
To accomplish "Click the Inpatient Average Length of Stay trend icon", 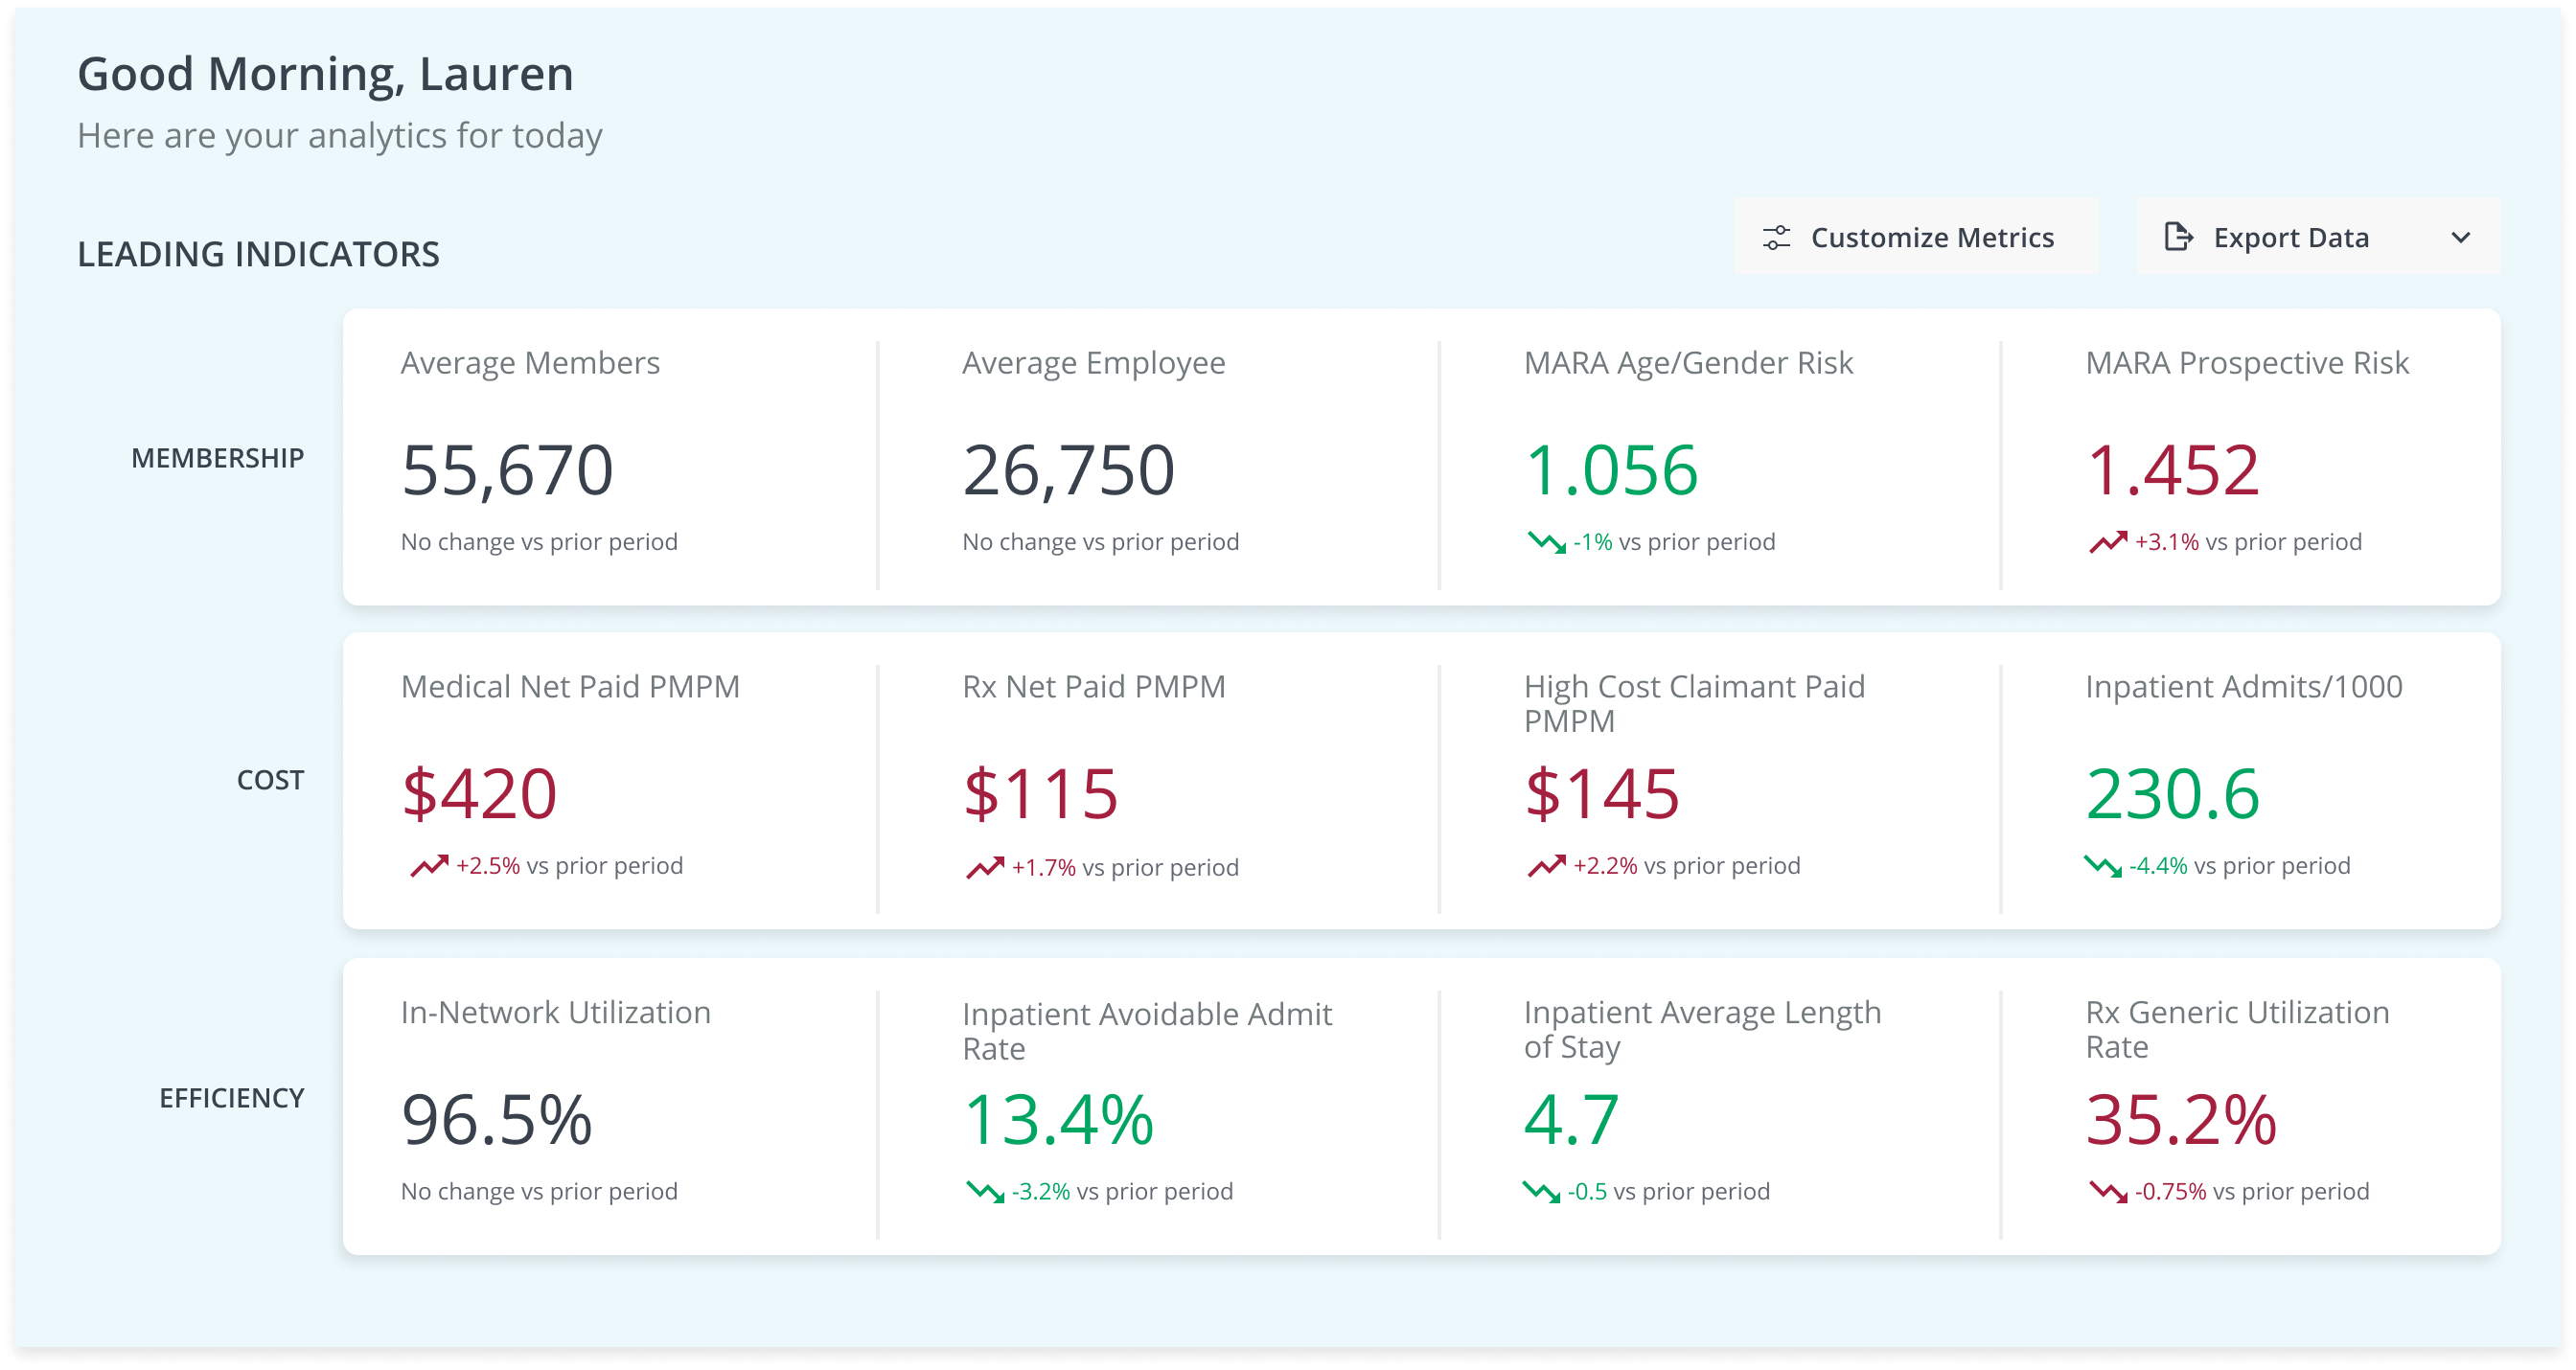I will pos(1541,1192).
